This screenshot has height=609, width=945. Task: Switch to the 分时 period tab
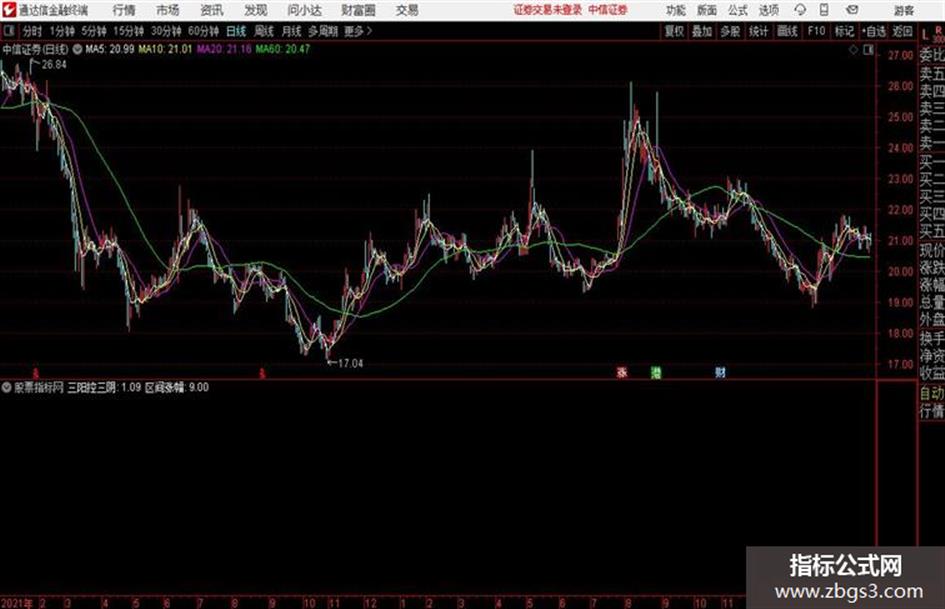coord(32,31)
